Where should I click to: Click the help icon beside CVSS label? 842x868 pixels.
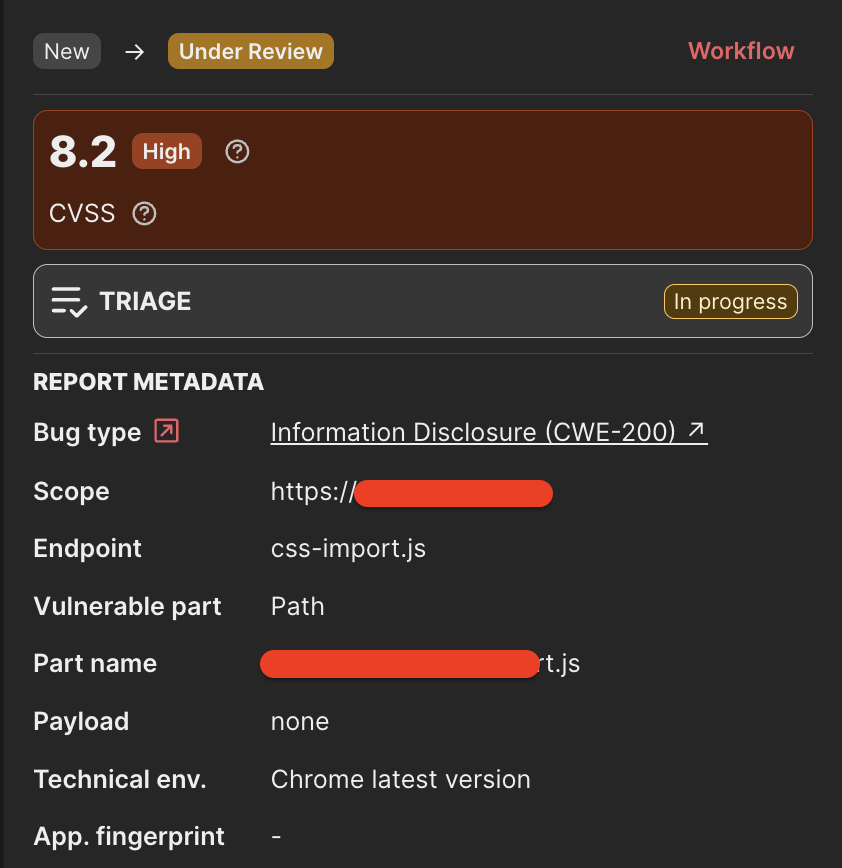tap(144, 213)
